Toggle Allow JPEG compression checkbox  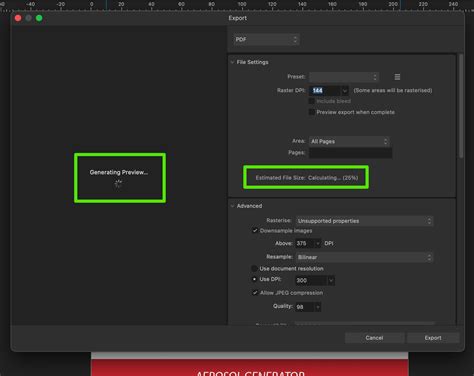(255, 293)
